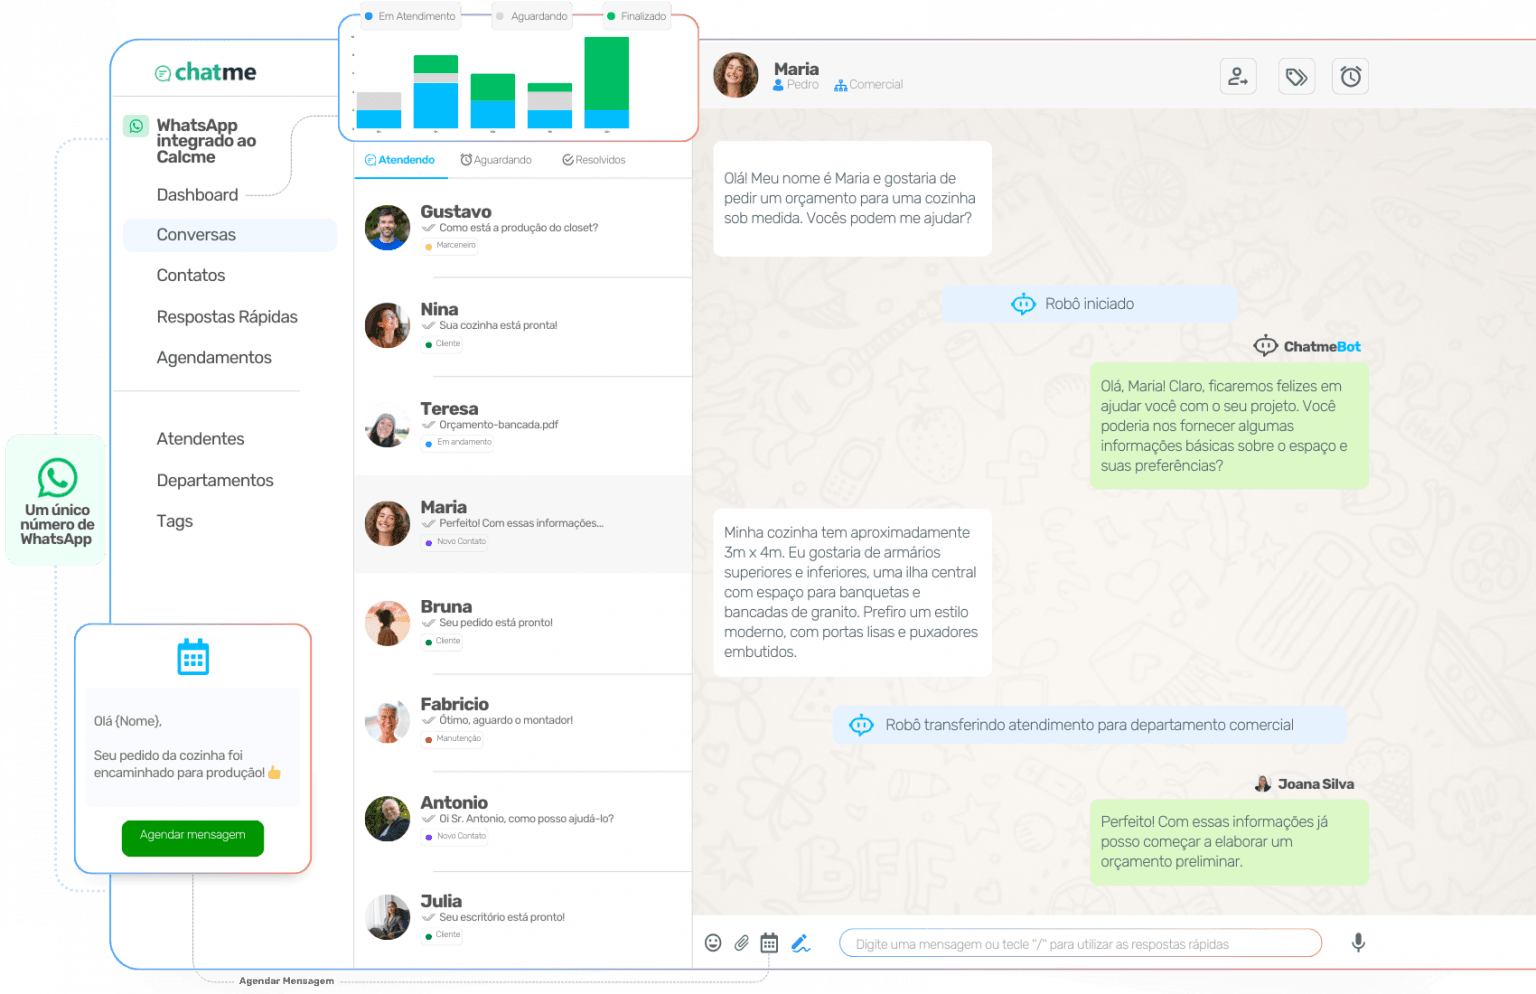Viewport: 1536px width, 994px height.
Task: Click the transfer contact icon in chat header
Action: tap(1238, 77)
